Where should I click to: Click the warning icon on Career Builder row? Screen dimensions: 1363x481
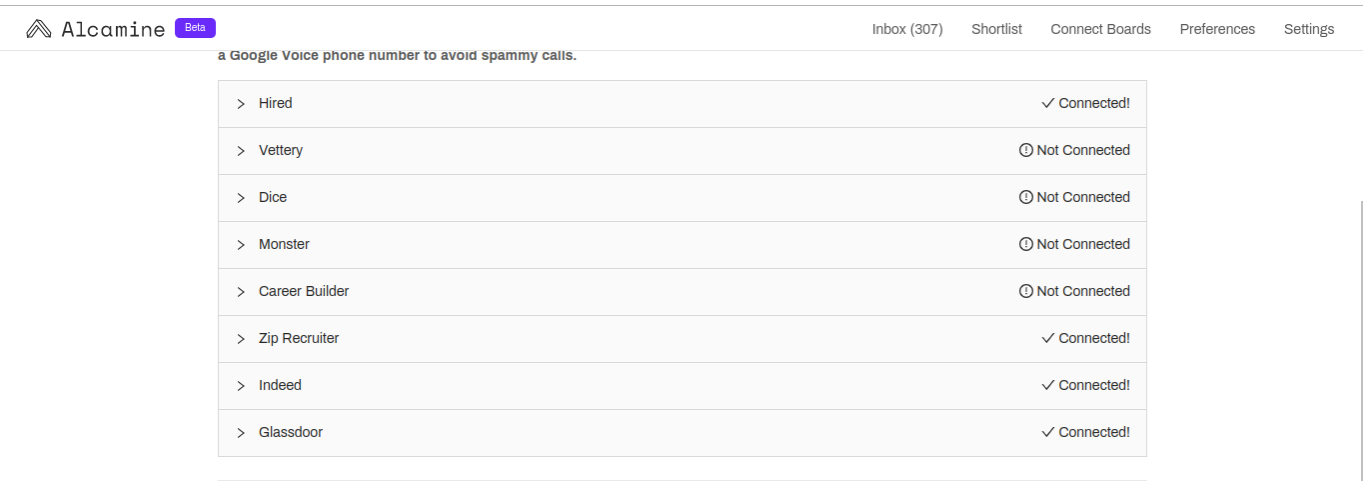coord(1025,291)
